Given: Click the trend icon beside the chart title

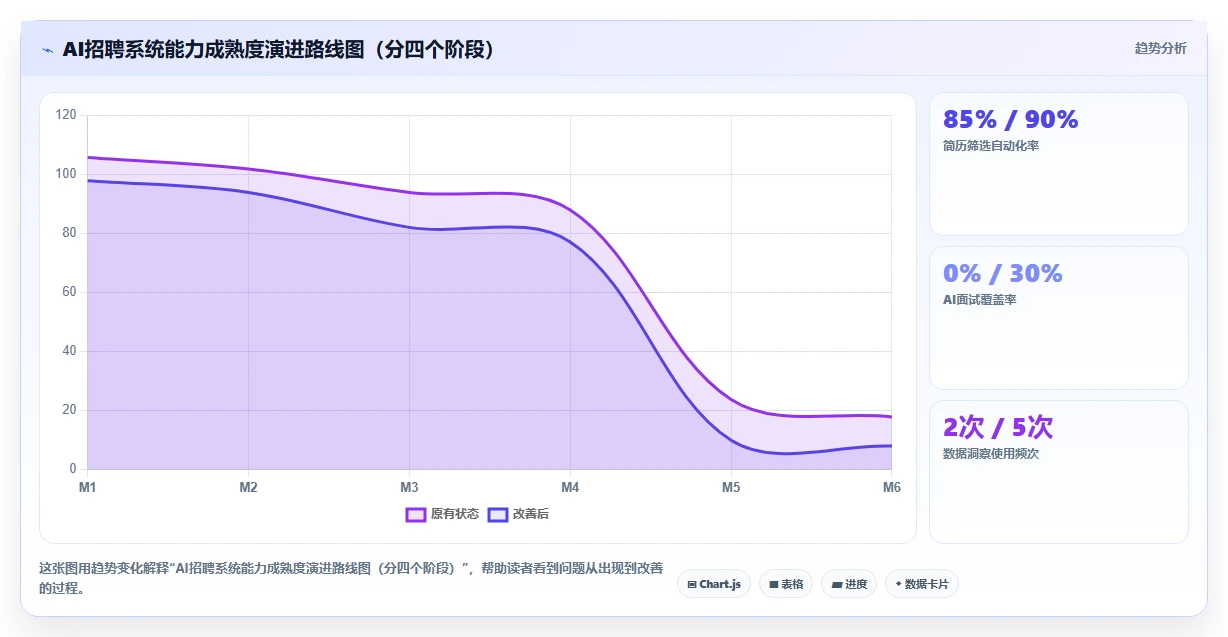Looking at the screenshot, I should [47, 50].
